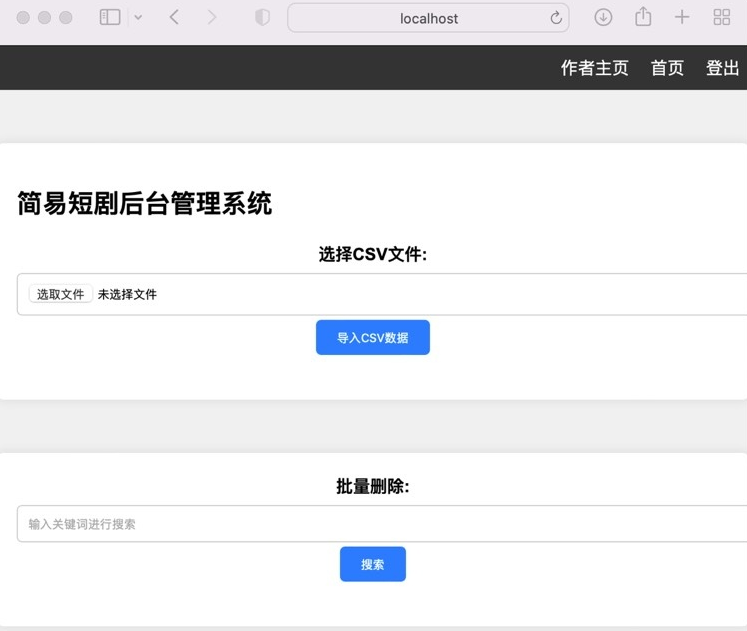Show the tab overview grid
Image resolution: width=747 pixels, height=631 pixels.
click(721, 17)
